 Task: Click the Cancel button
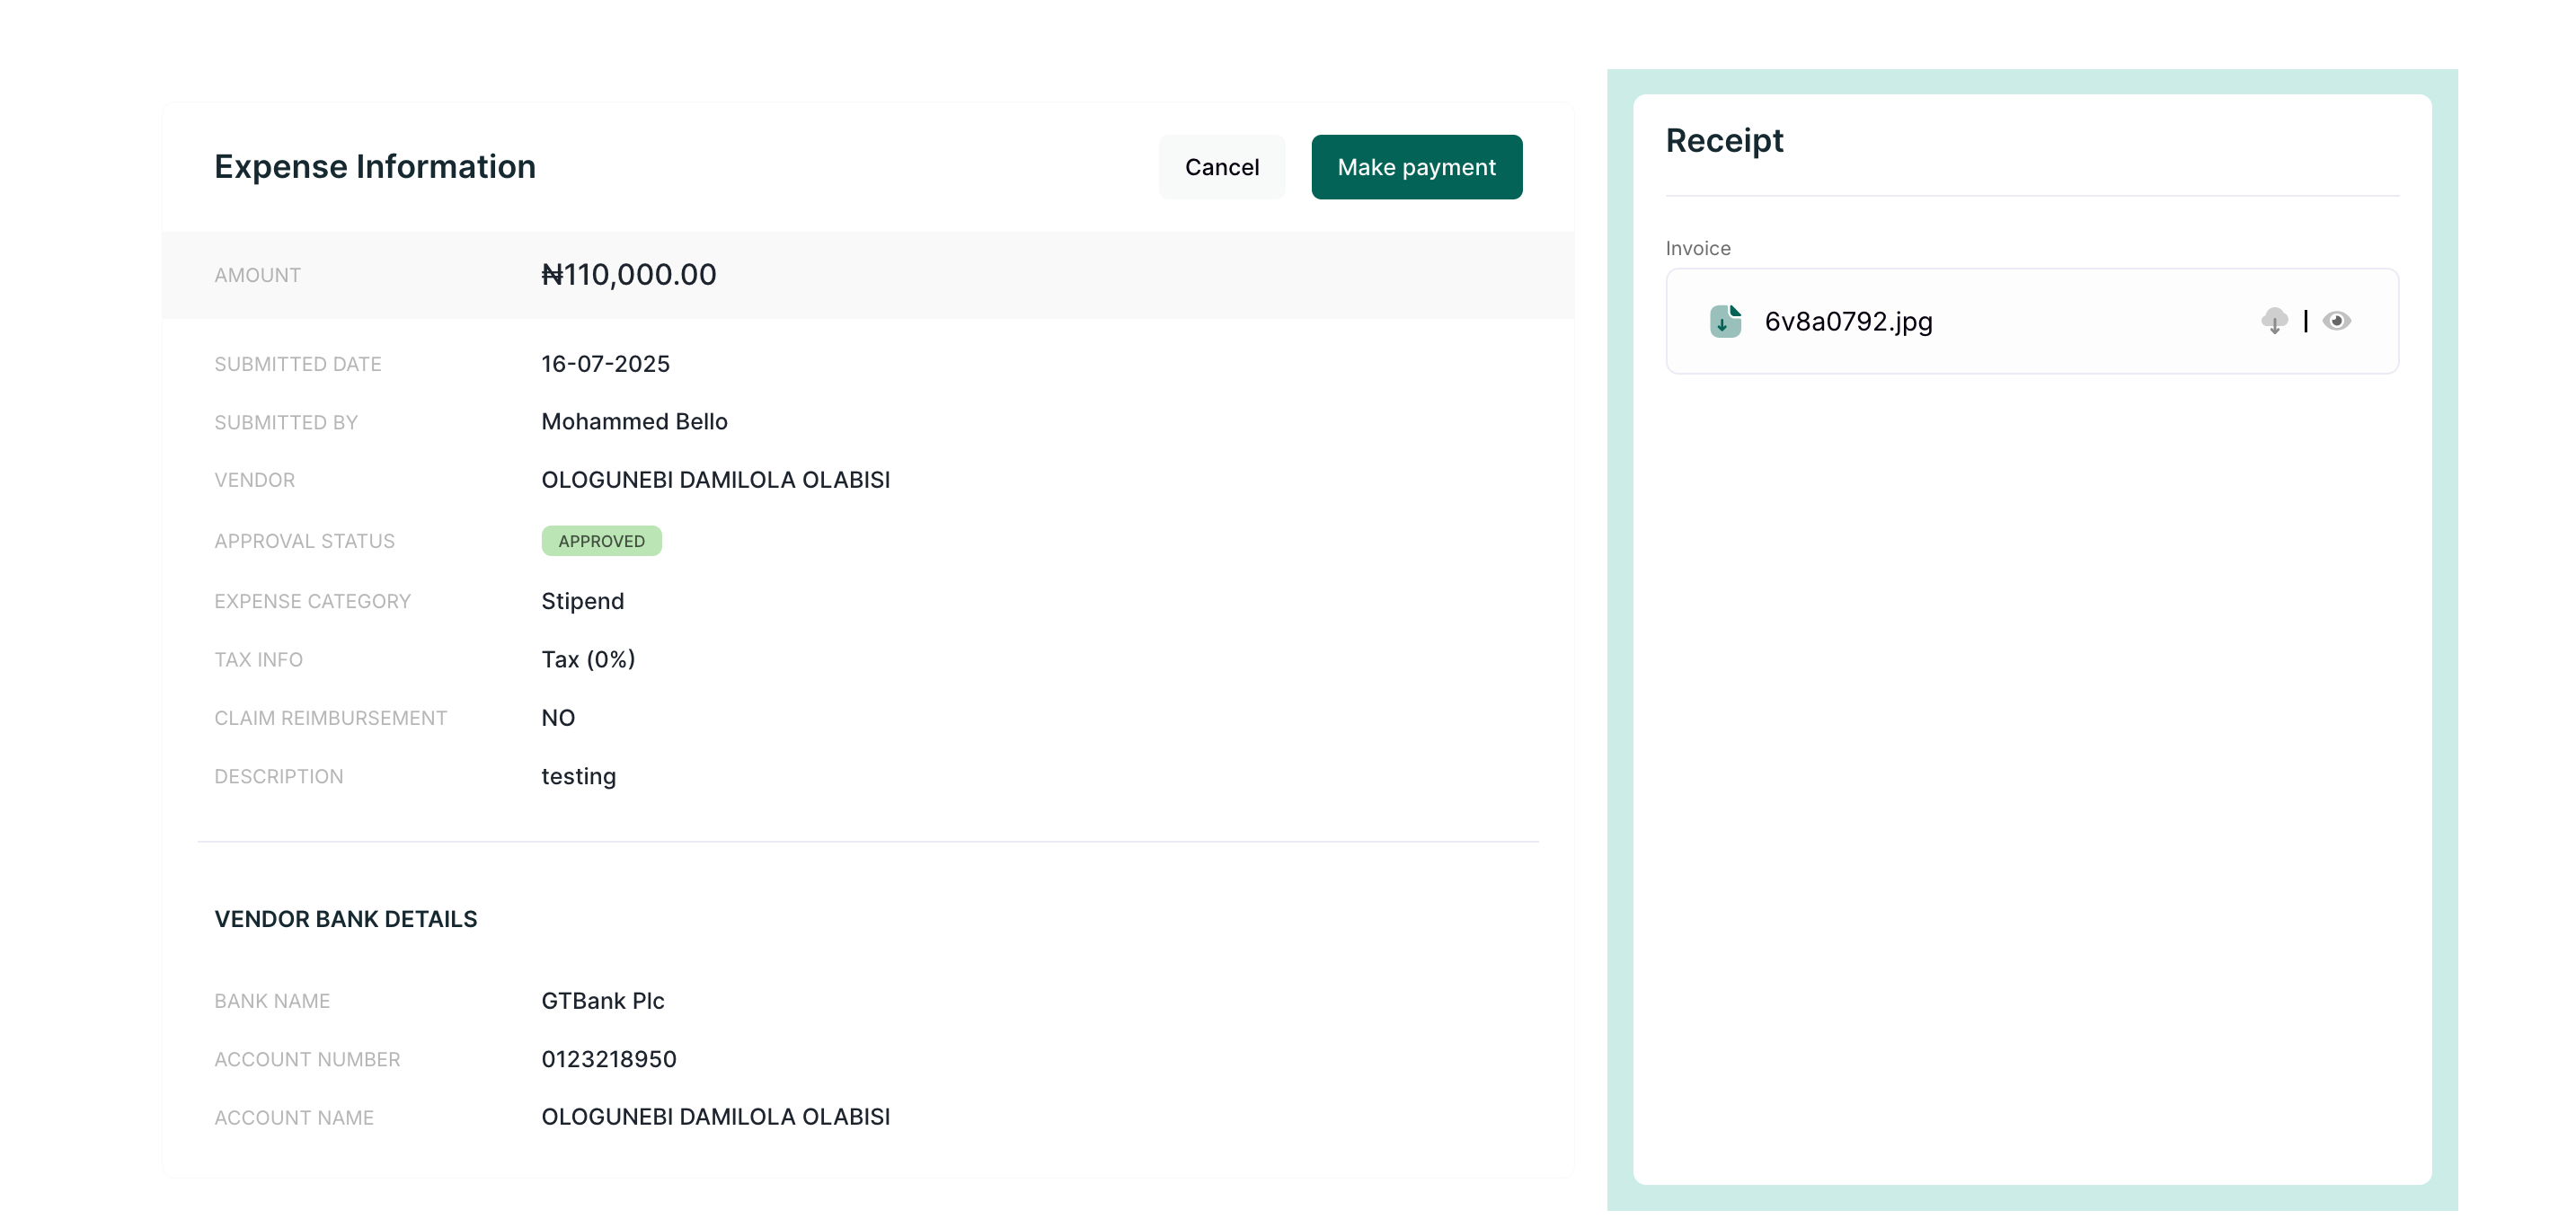click(1221, 167)
